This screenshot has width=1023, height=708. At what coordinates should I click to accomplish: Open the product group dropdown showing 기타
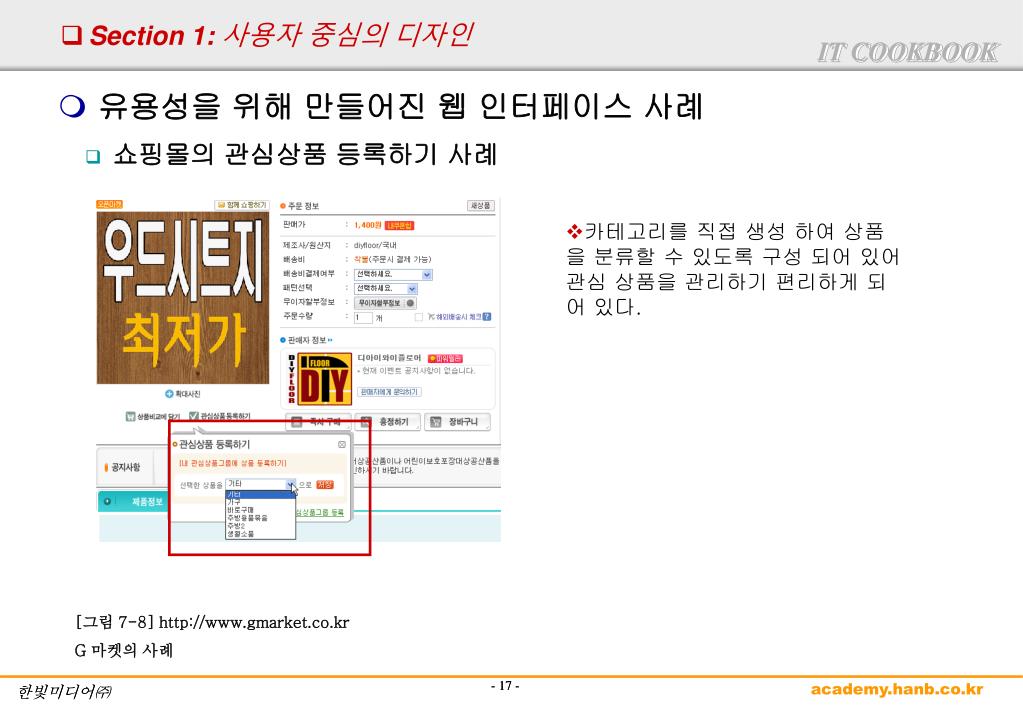click(260, 484)
